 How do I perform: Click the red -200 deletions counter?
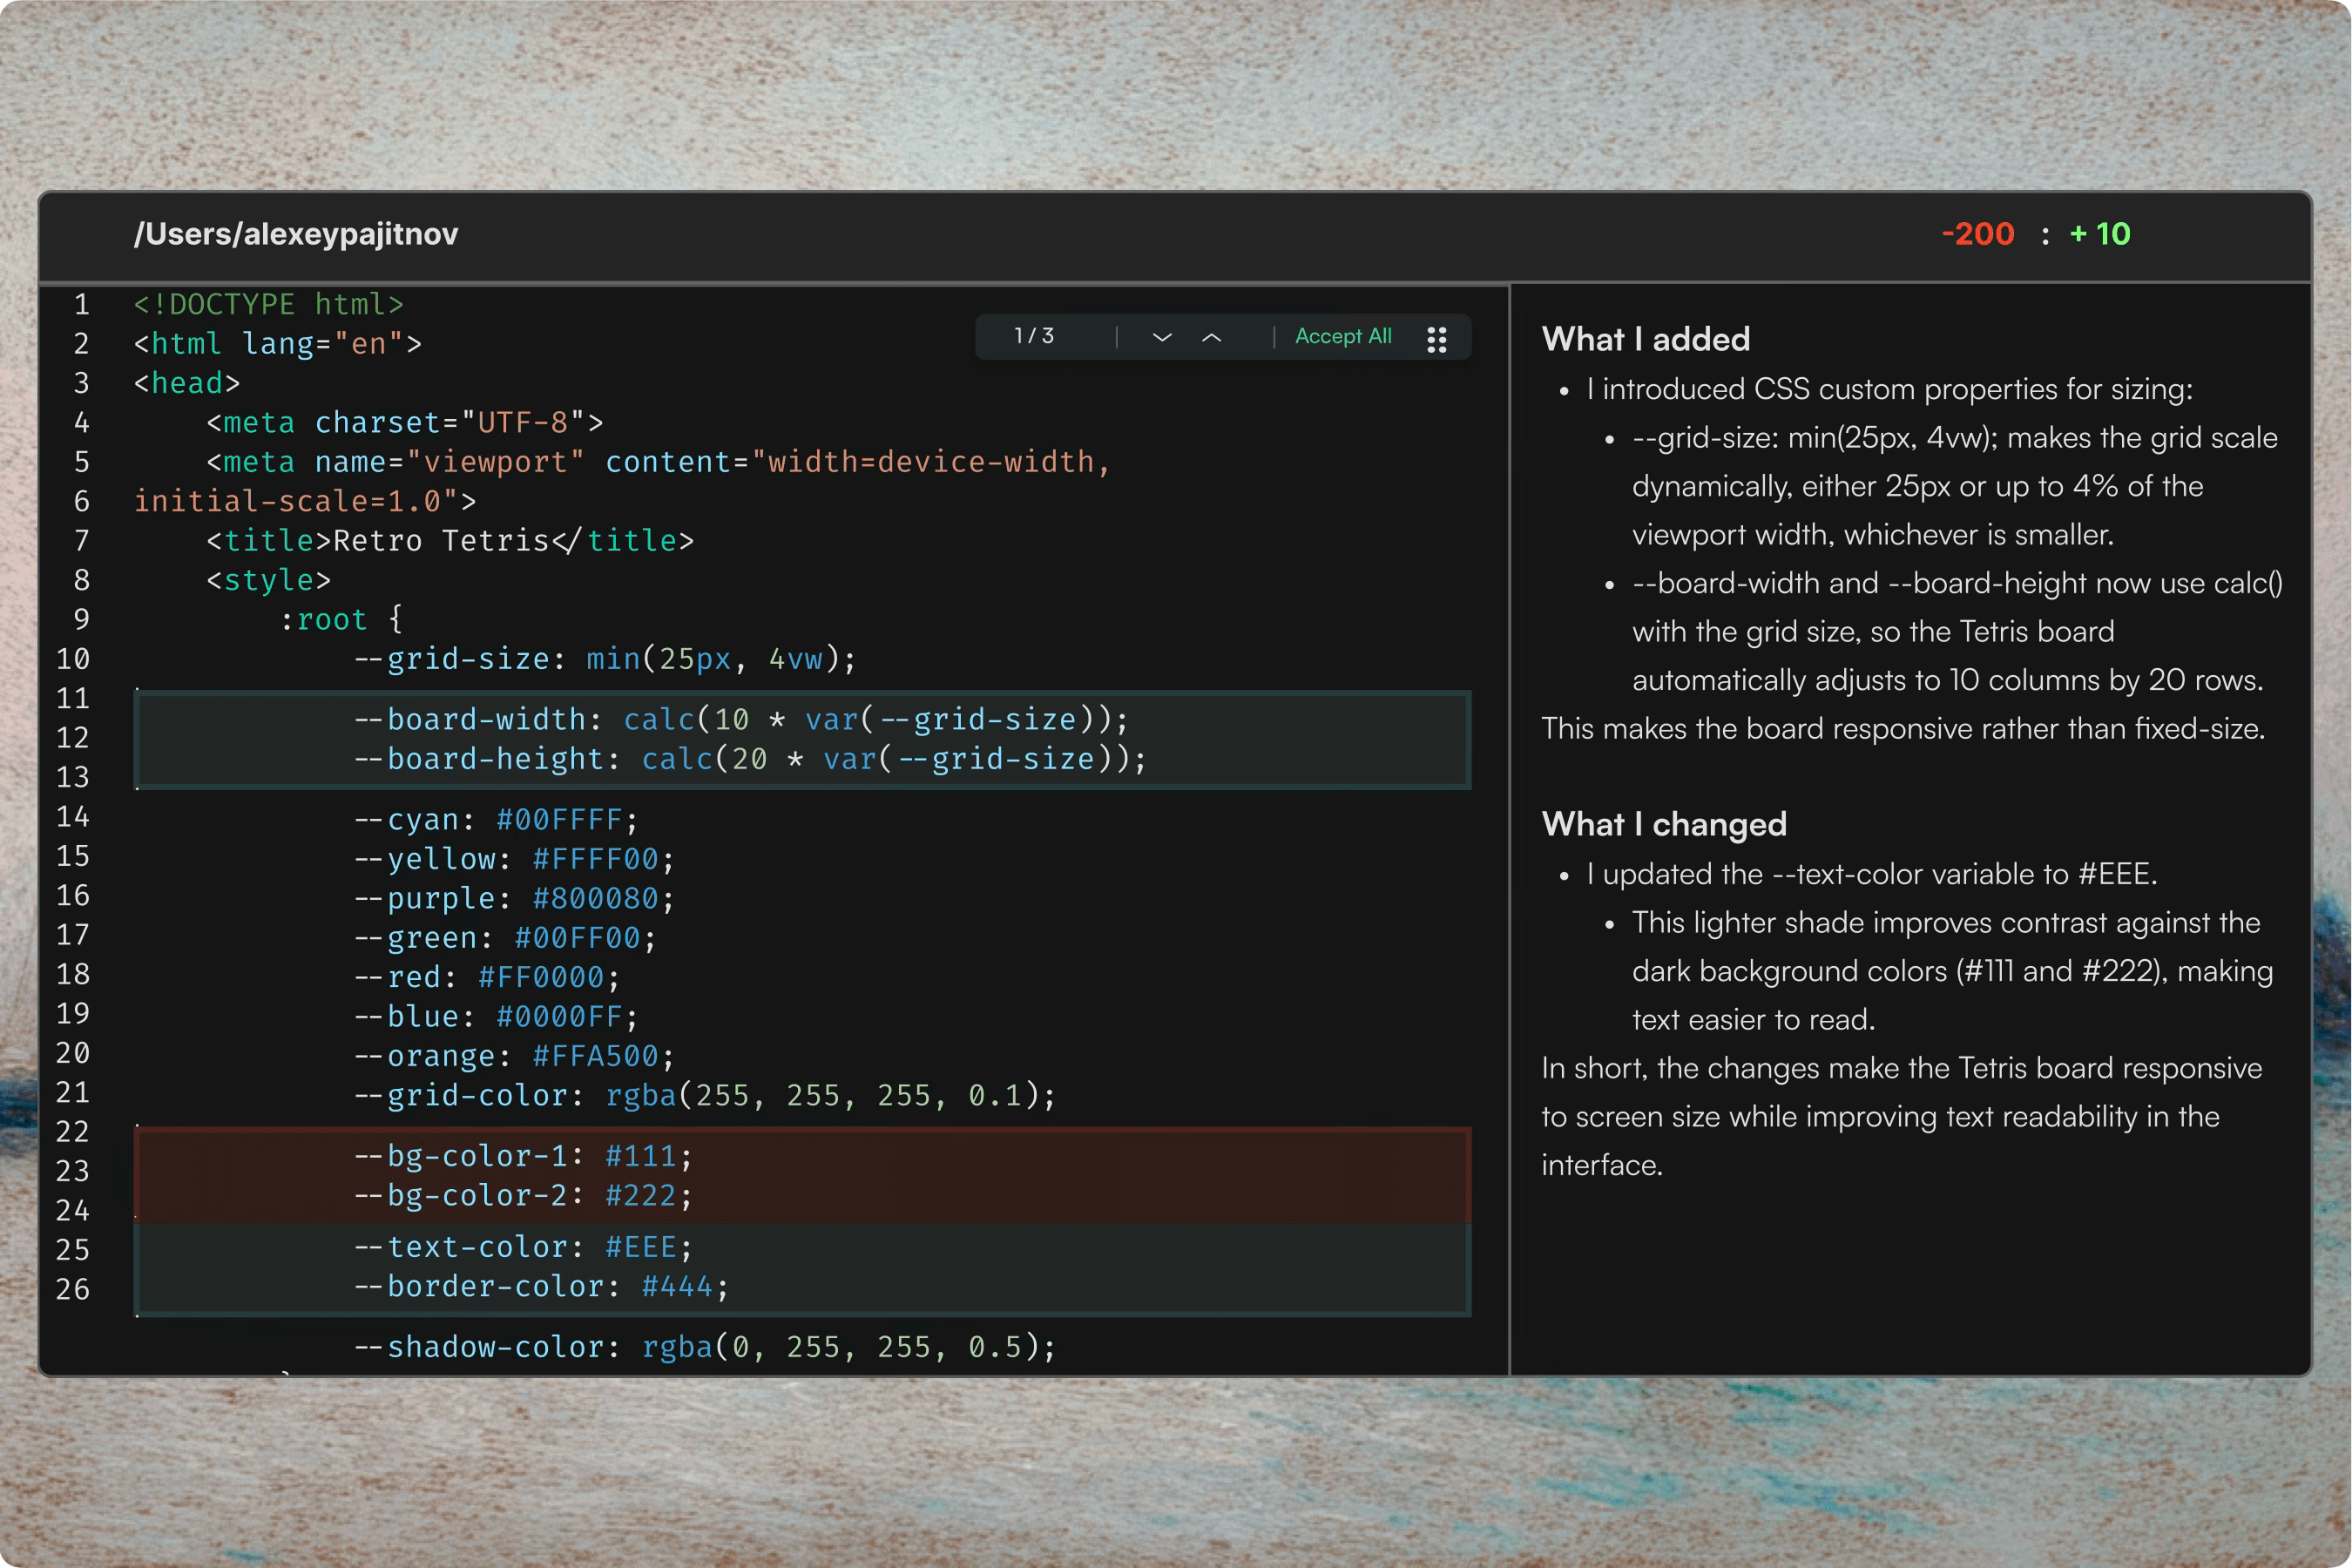1979,234
